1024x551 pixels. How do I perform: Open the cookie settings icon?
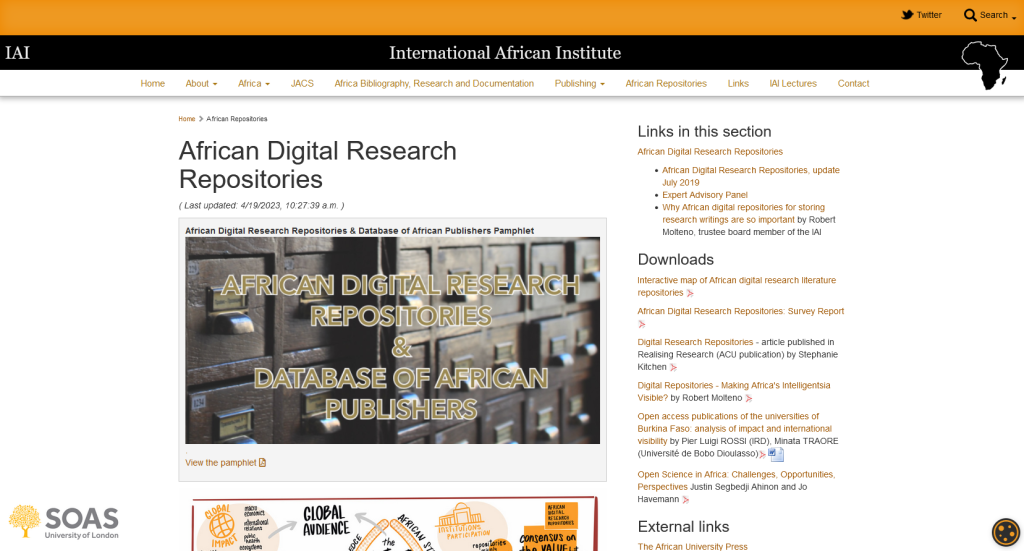point(1006,532)
